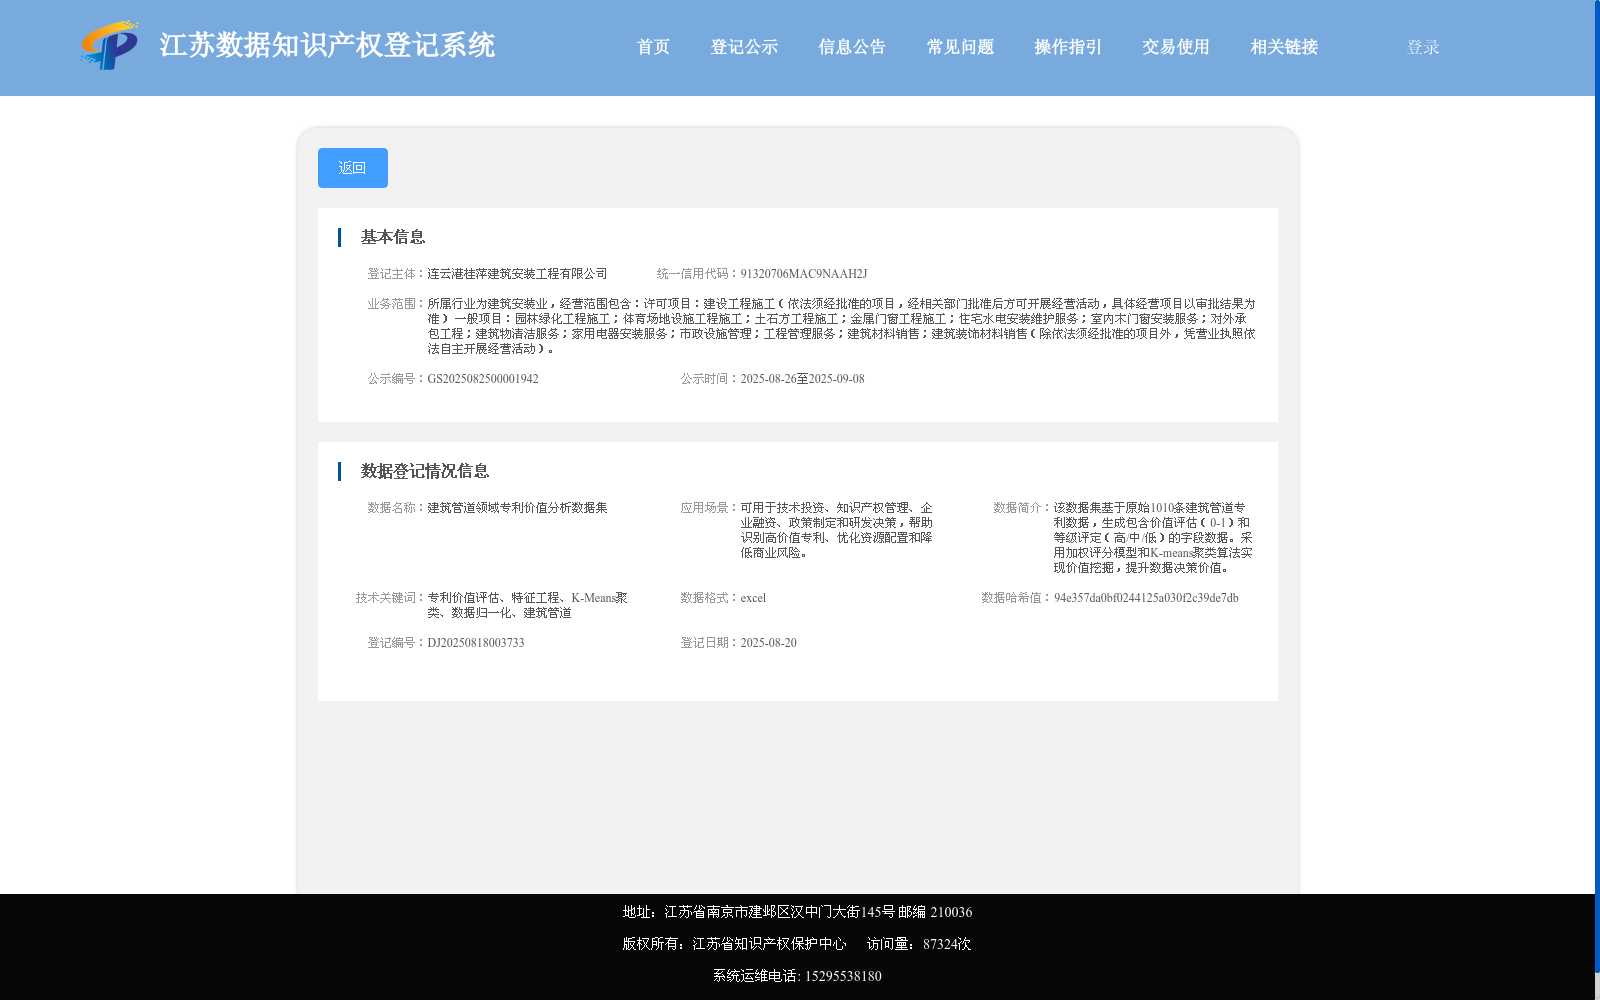Open the 操作指引 menu item
Image resolution: width=1600 pixels, height=1000 pixels.
pos(1068,47)
